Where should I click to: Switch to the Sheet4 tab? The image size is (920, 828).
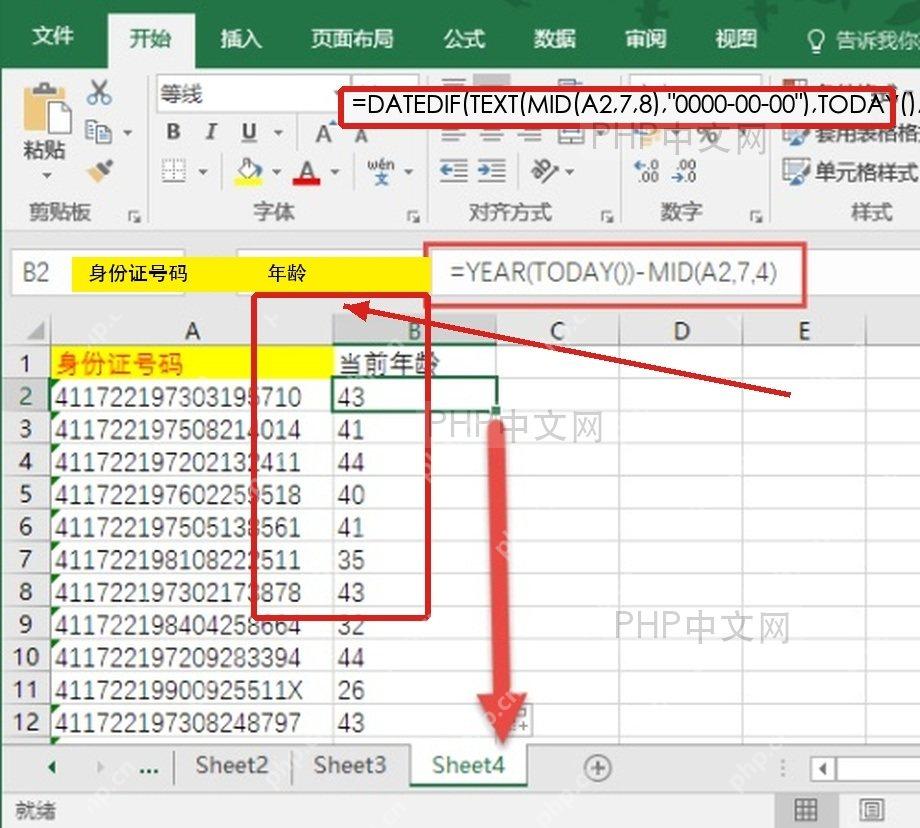(468, 765)
